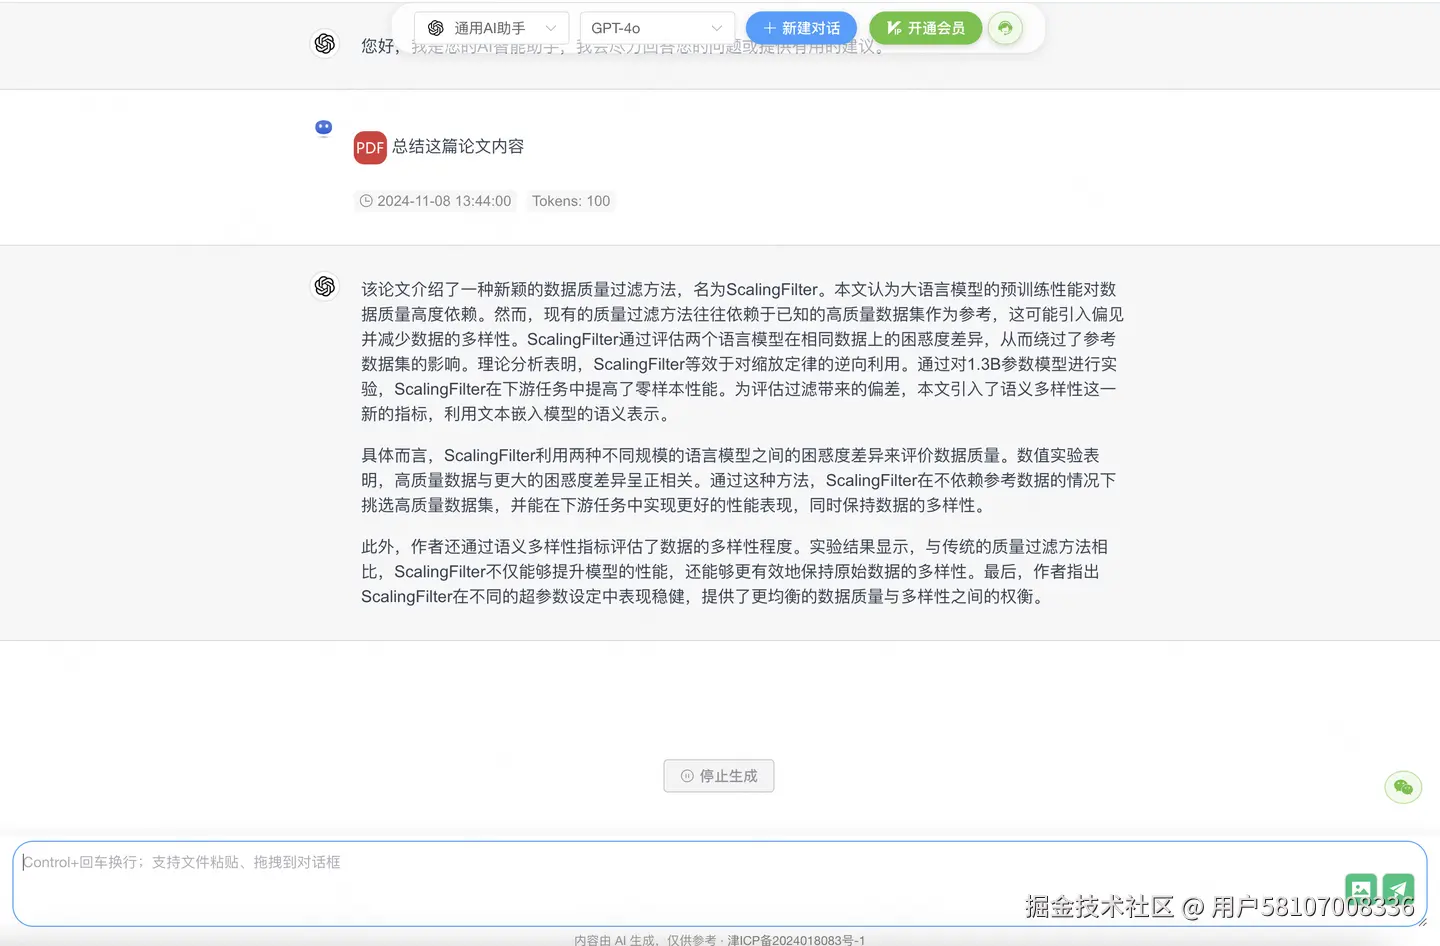
Task: Click the Tokens: 100 label
Action: pyautogui.click(x=570, y=201)
